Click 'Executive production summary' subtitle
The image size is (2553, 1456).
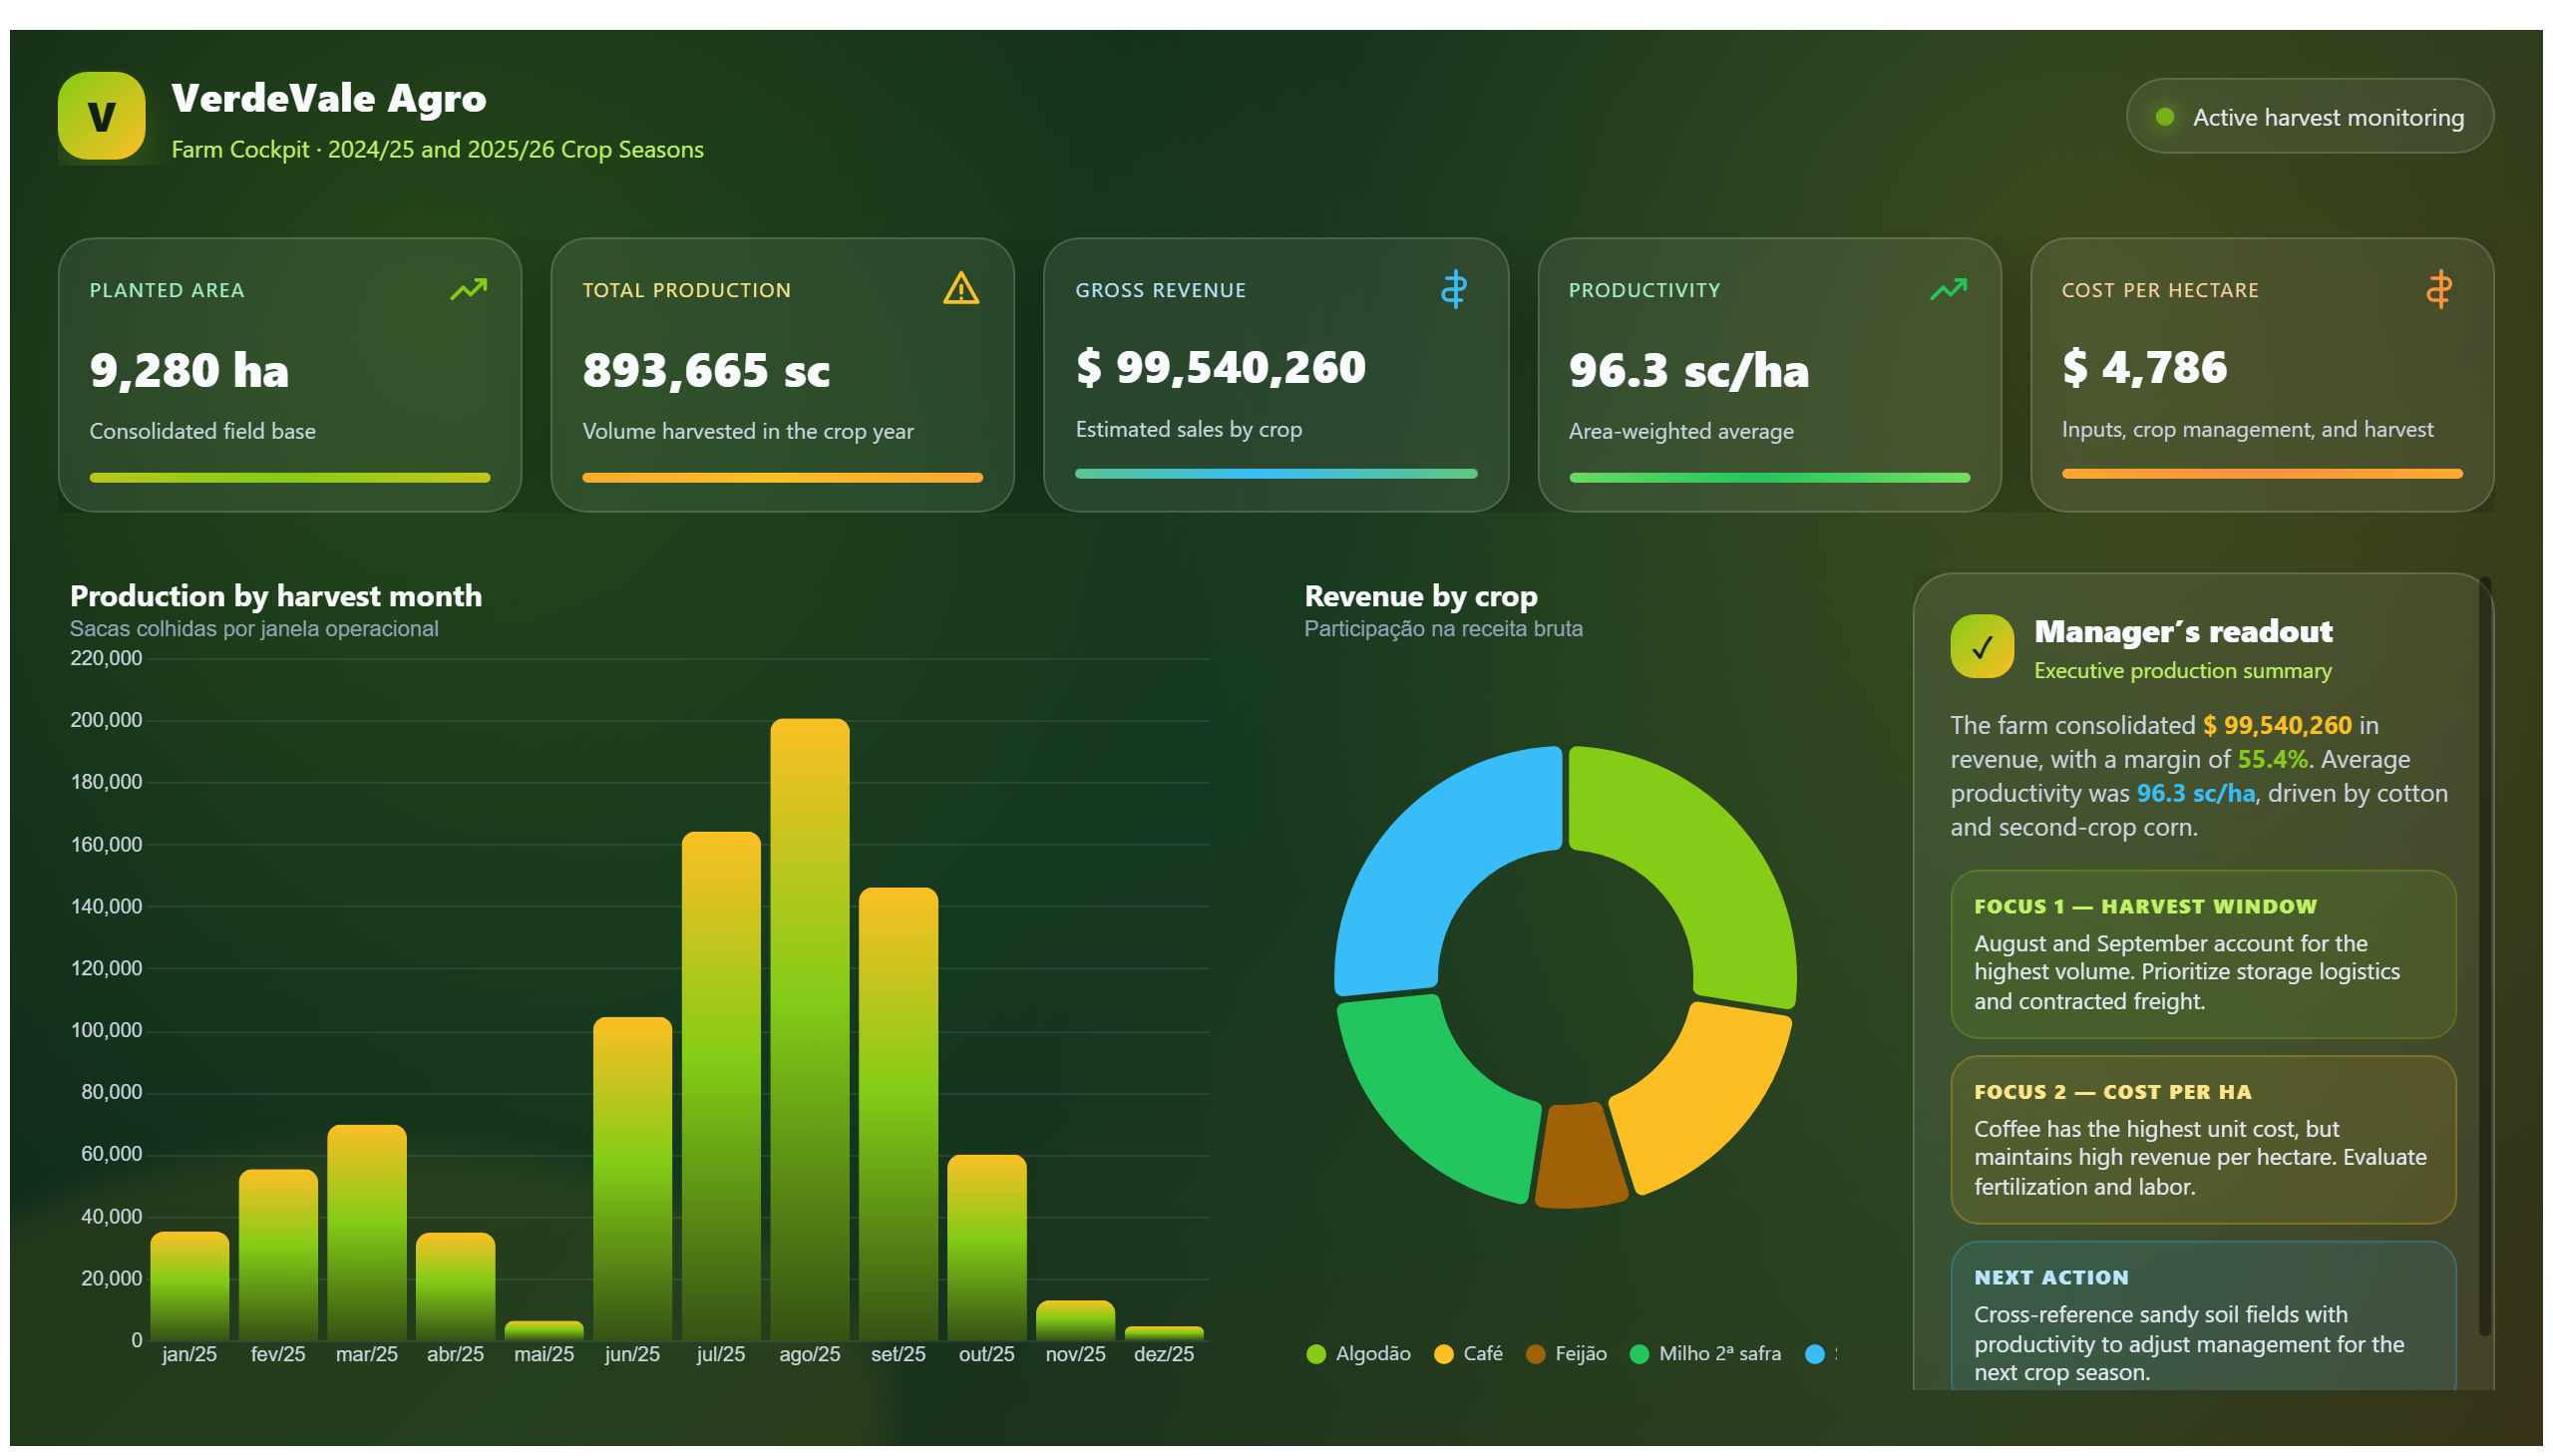tap(2182, 670)
